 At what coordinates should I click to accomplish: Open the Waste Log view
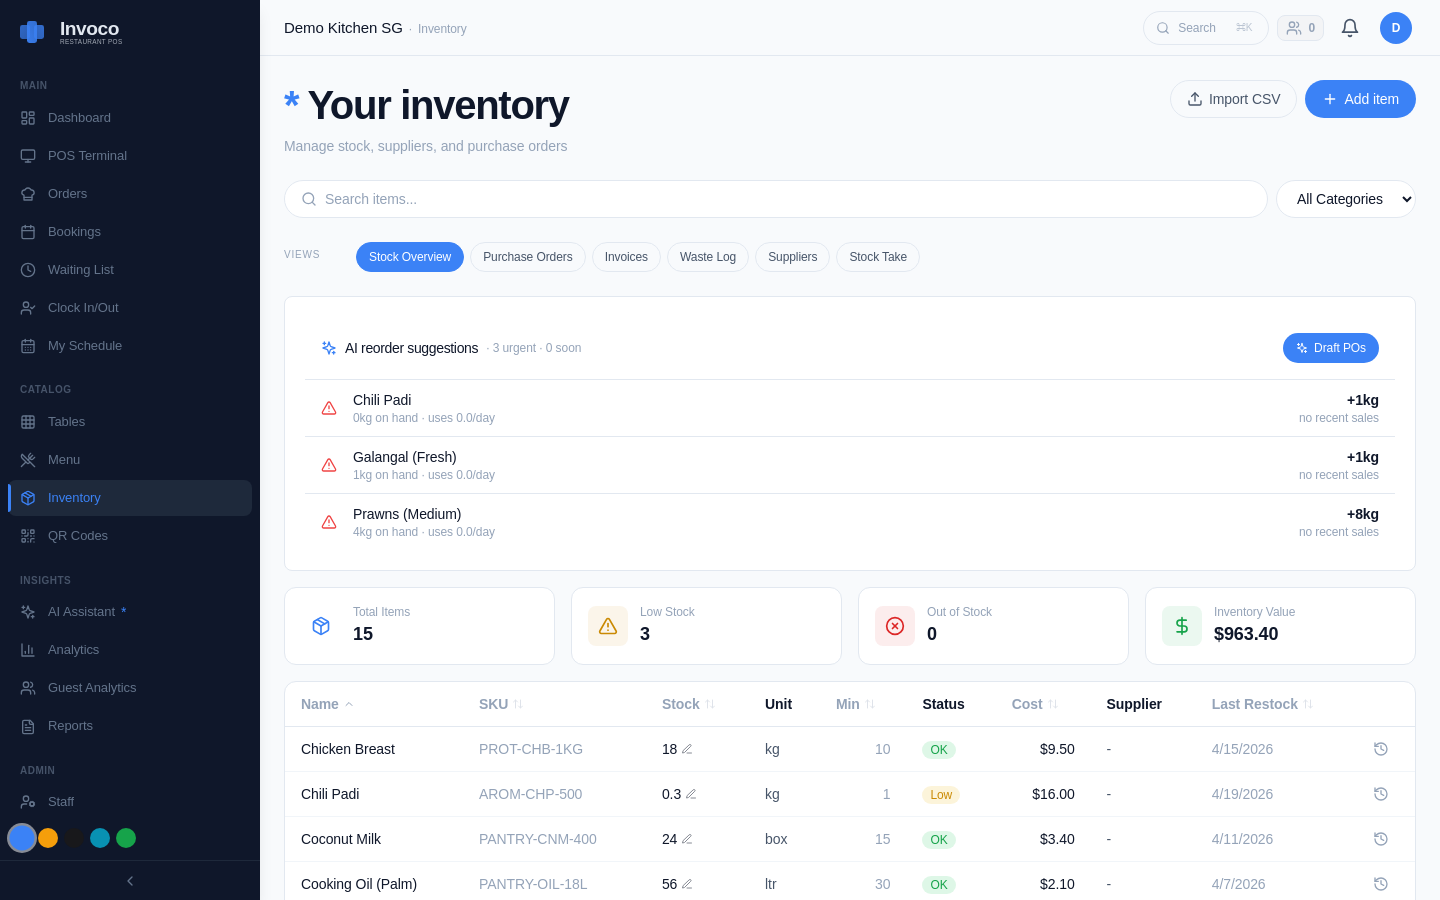pyautogui.click(x=708, y=257)
